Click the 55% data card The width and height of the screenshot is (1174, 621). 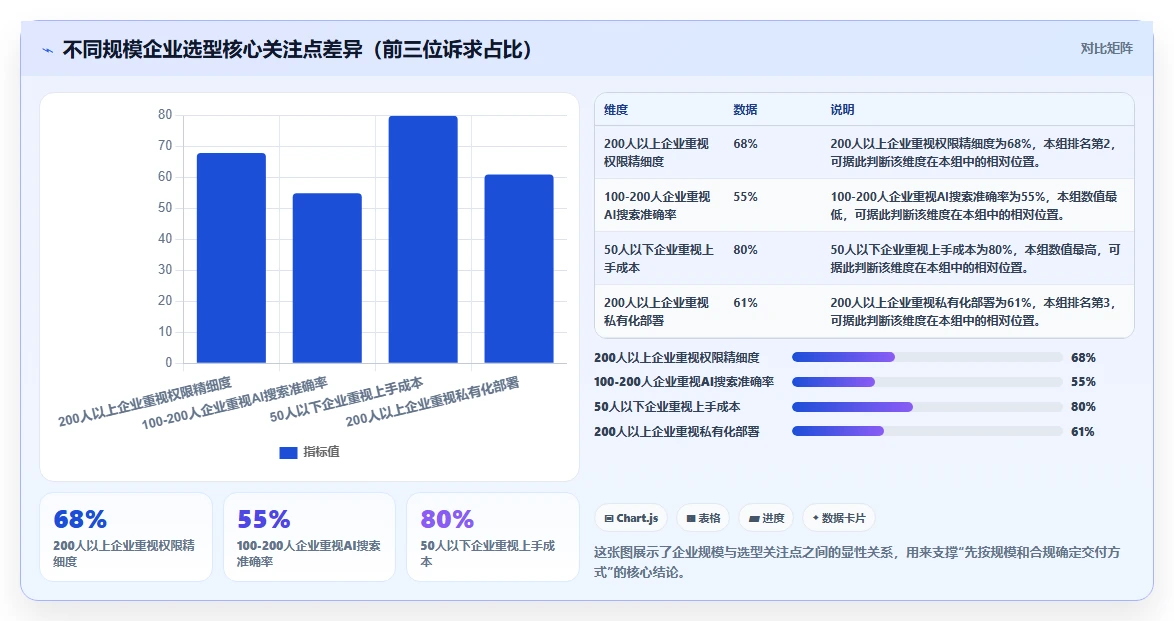(x=309, y=537)
